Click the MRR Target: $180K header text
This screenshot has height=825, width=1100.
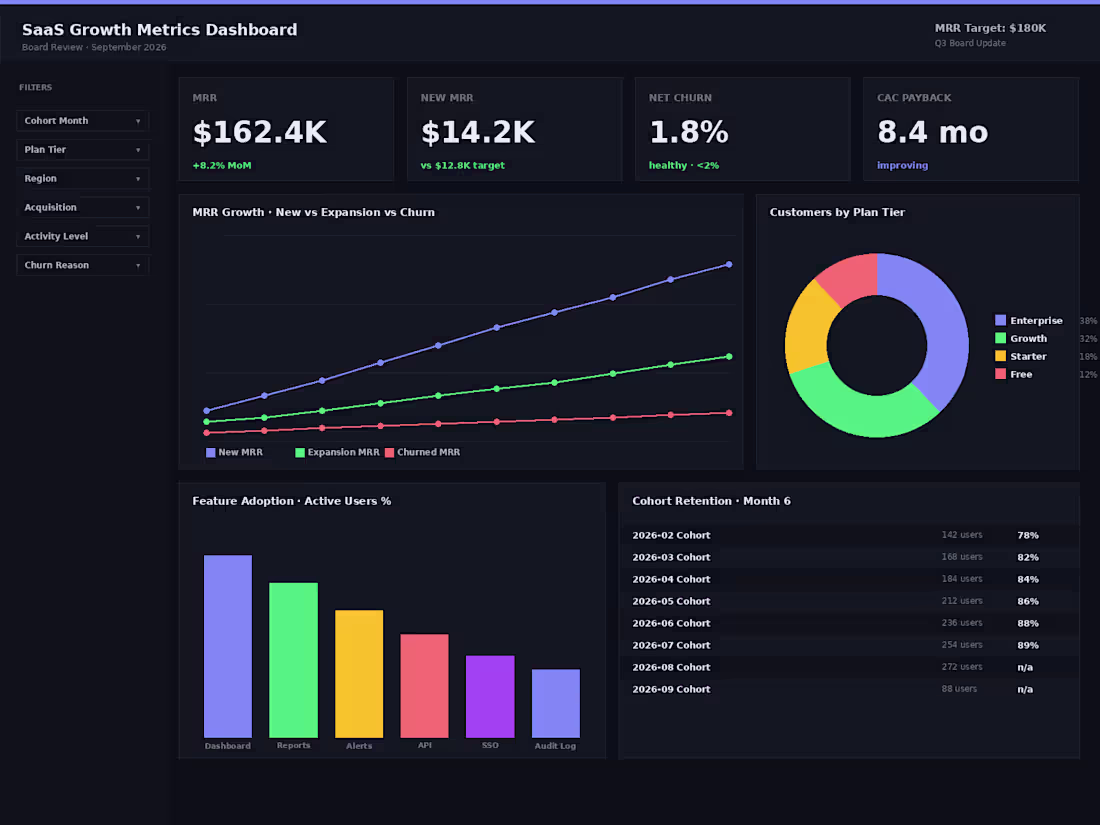(x=990, y=28)
